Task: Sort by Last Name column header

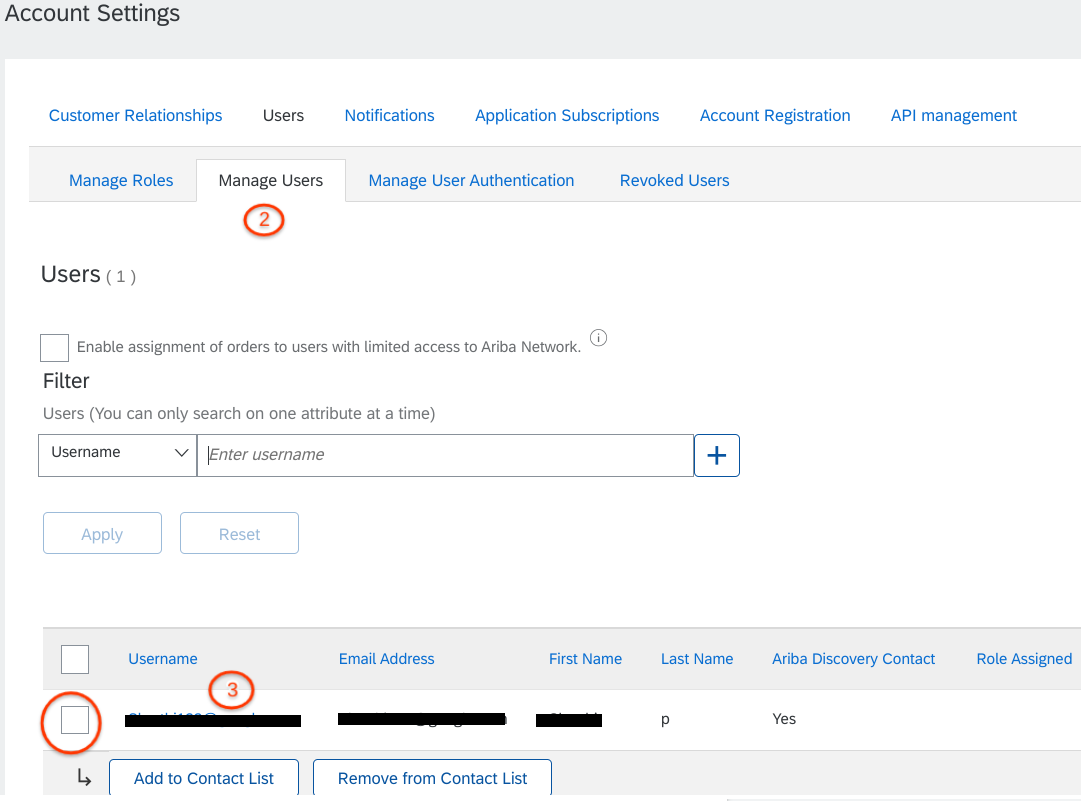Action: tap(697, 659)
